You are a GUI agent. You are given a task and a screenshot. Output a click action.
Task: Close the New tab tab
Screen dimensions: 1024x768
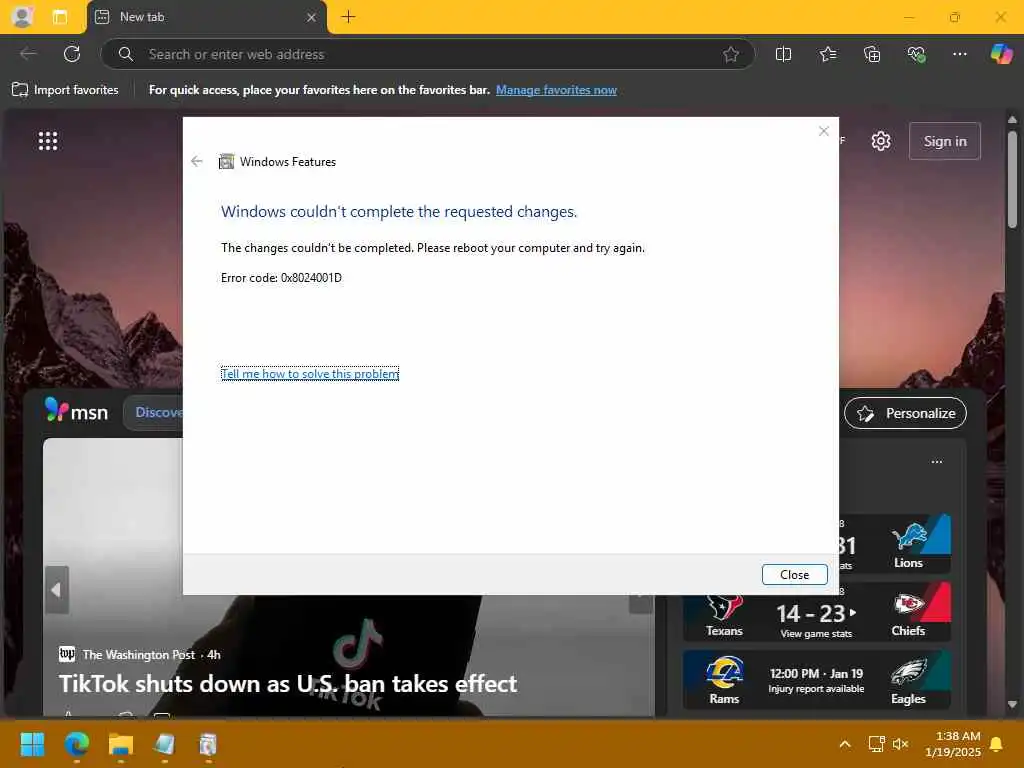[x=312, y=18]
